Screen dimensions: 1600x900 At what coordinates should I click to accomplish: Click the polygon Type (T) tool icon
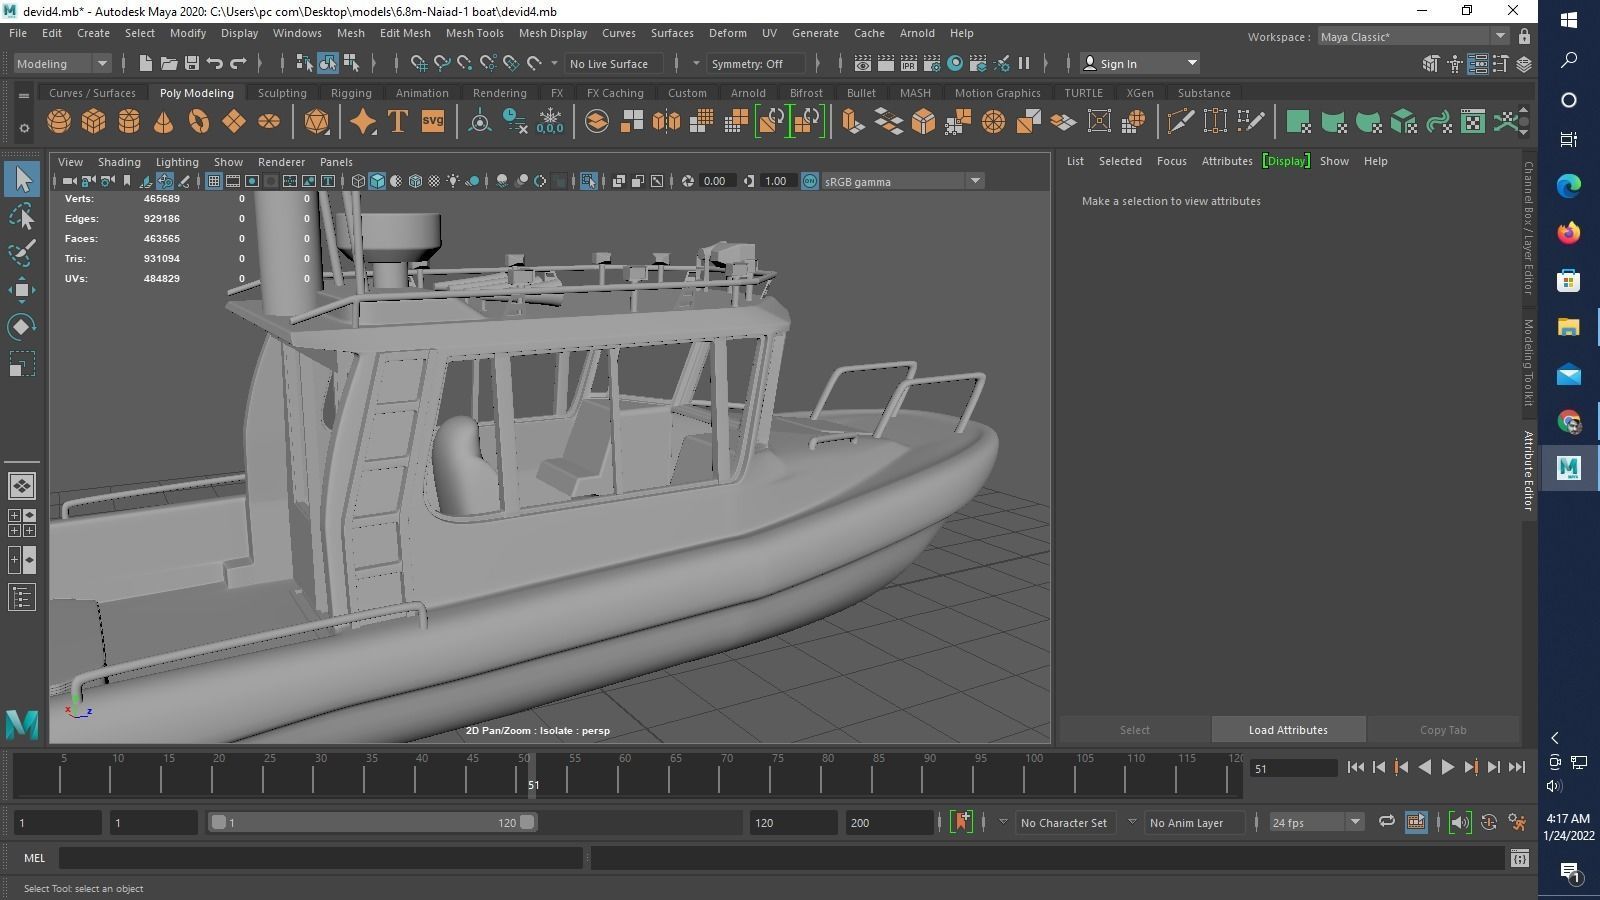click(398, 122)
